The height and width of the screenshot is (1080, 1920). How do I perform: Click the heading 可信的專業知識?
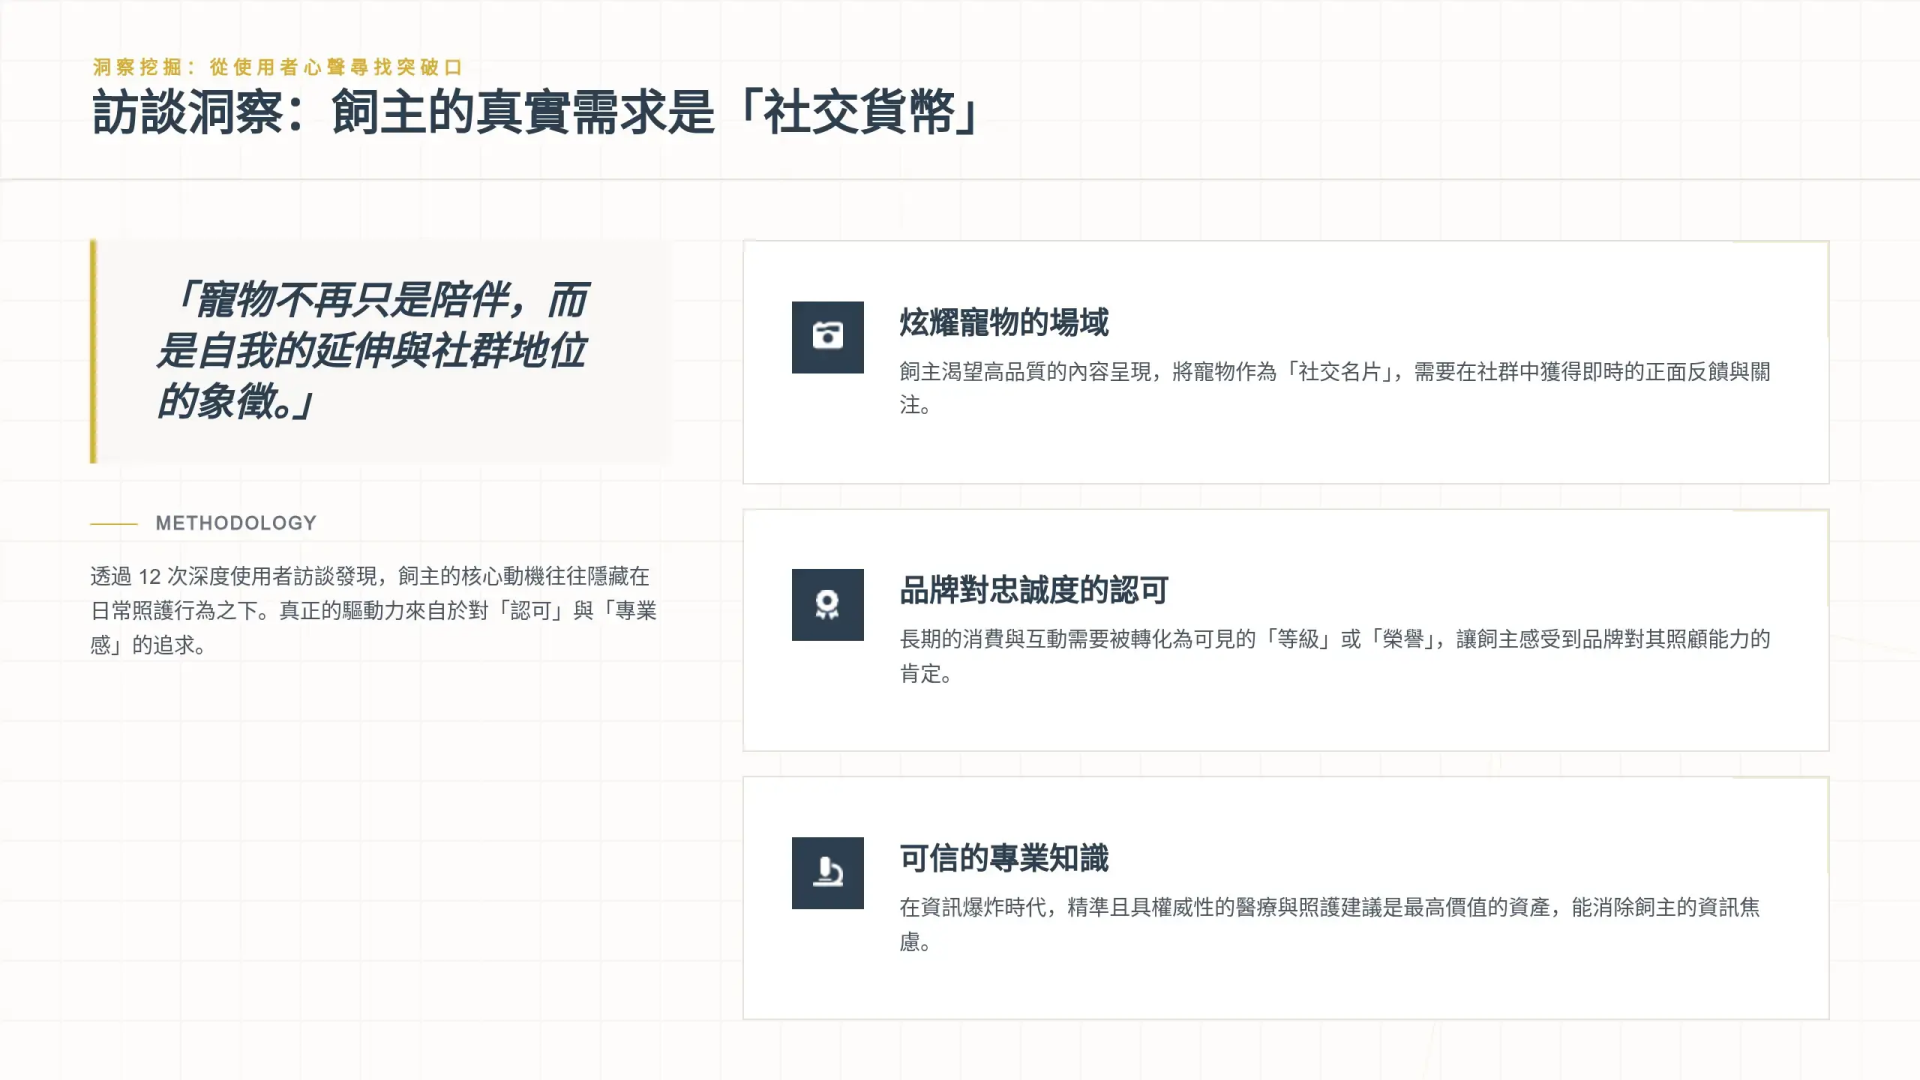pyautogui.click(x=1003, y=859)
